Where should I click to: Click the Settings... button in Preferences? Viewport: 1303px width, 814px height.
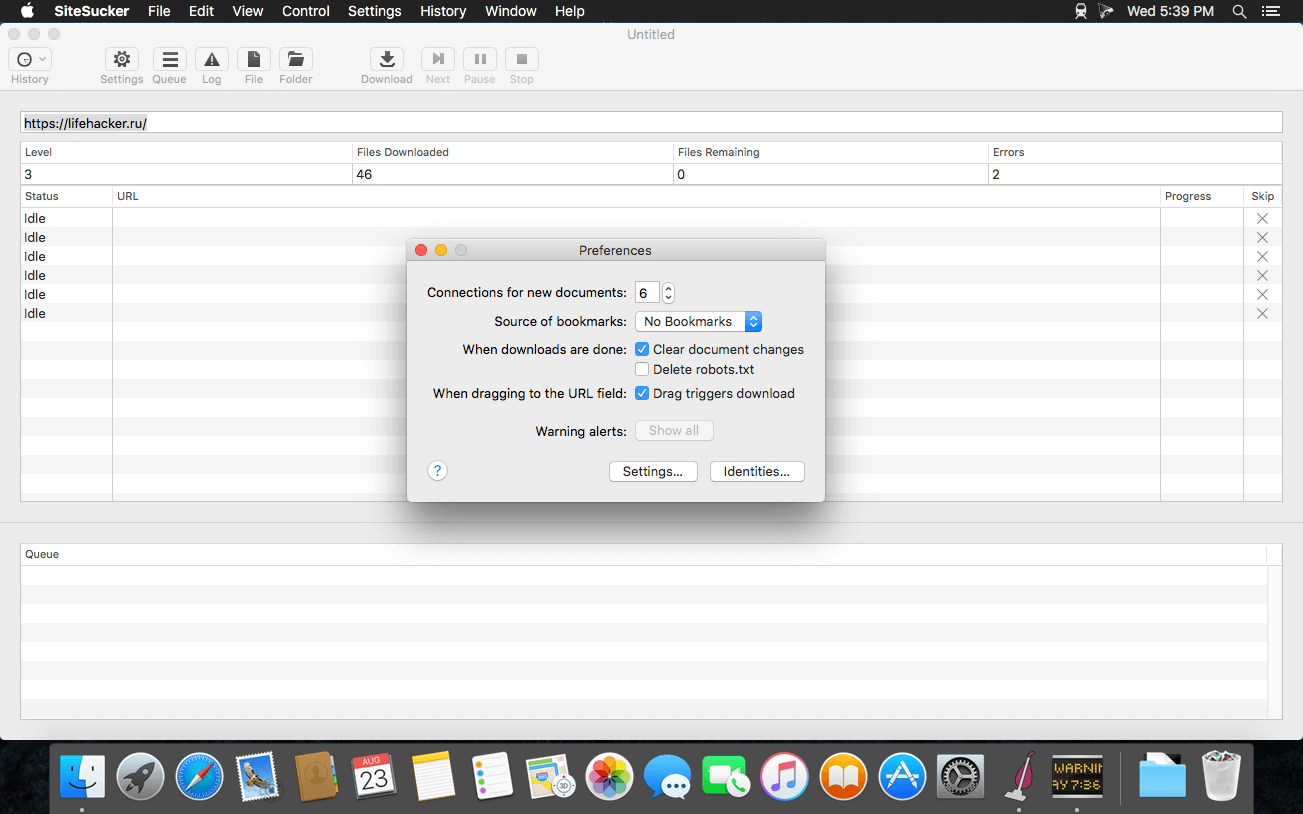point(652,471)
